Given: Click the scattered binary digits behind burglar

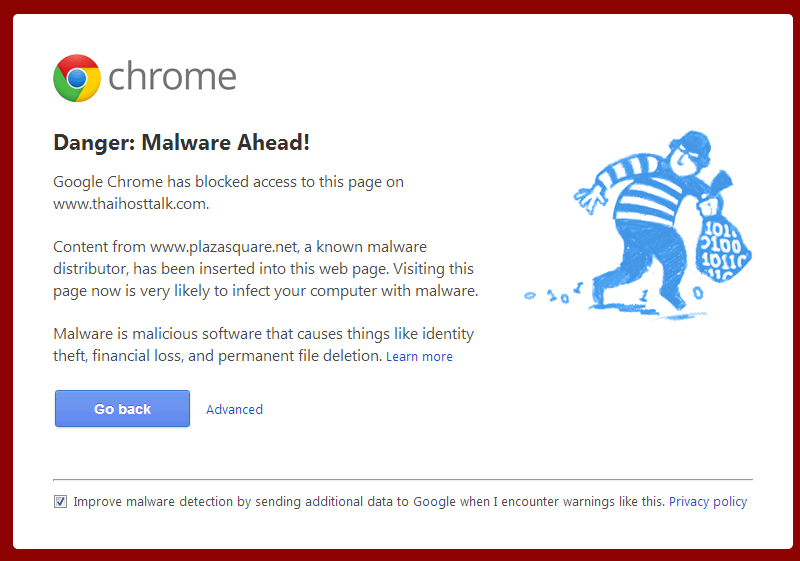Looking at the screenshot, I should click(560, 297).
